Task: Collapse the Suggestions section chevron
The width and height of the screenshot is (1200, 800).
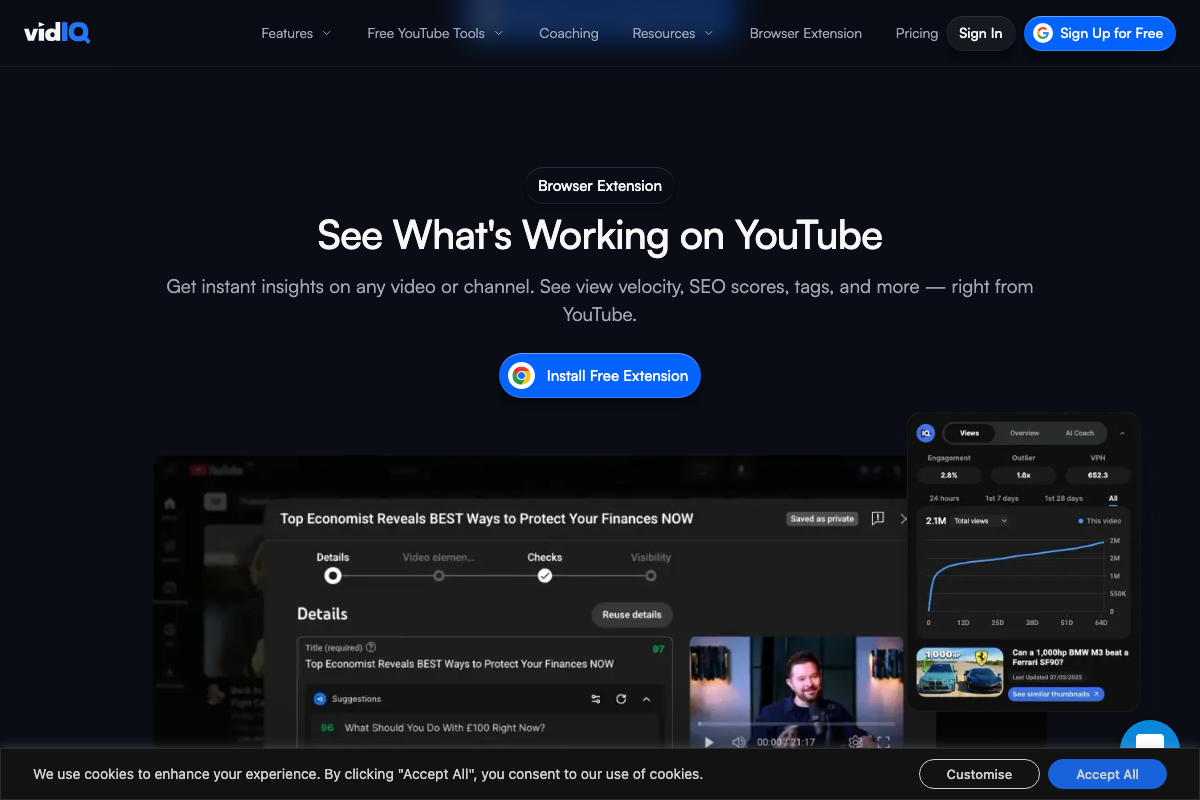Action: [x=646, y=699]
